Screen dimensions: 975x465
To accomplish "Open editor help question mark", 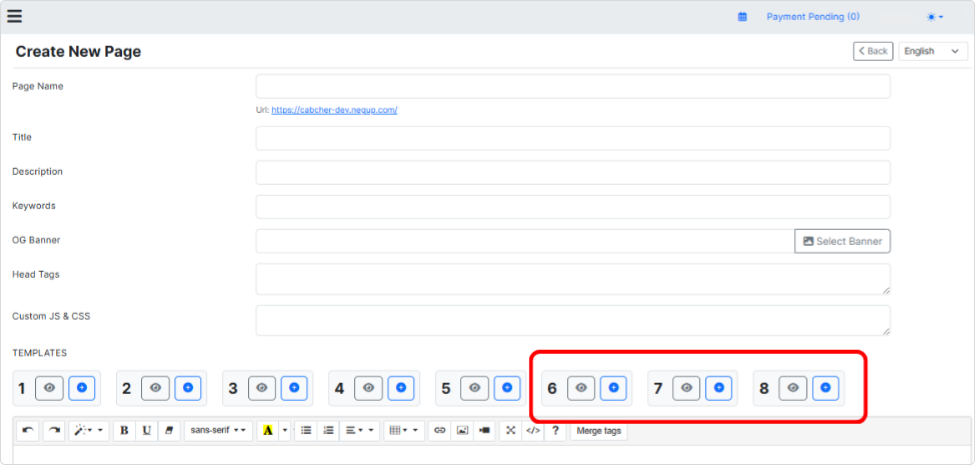I will pos(555,430).
